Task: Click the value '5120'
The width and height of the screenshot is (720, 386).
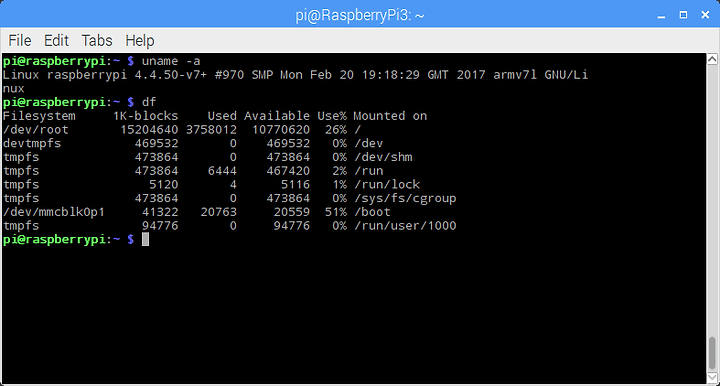Action: click(x=163, y=185)
